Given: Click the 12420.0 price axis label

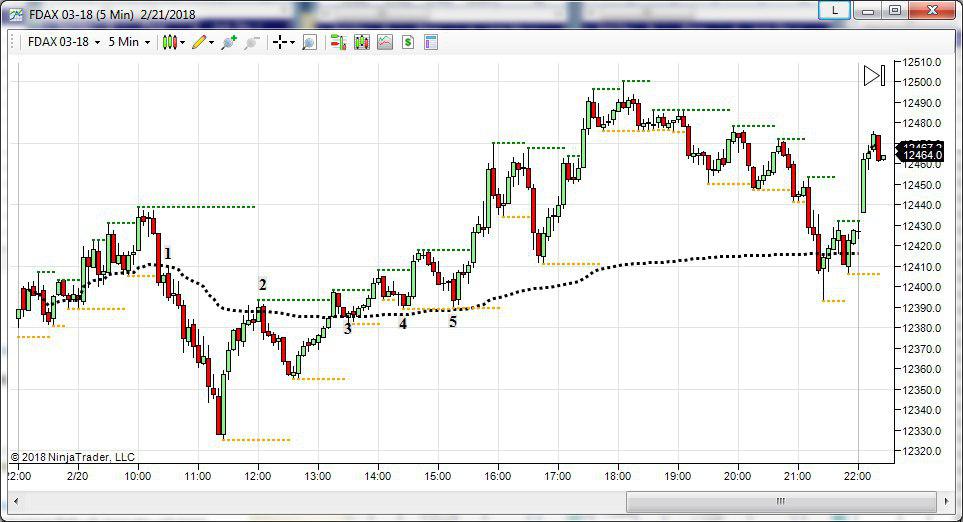Looking at the screenshot, I should coord(922,246).
